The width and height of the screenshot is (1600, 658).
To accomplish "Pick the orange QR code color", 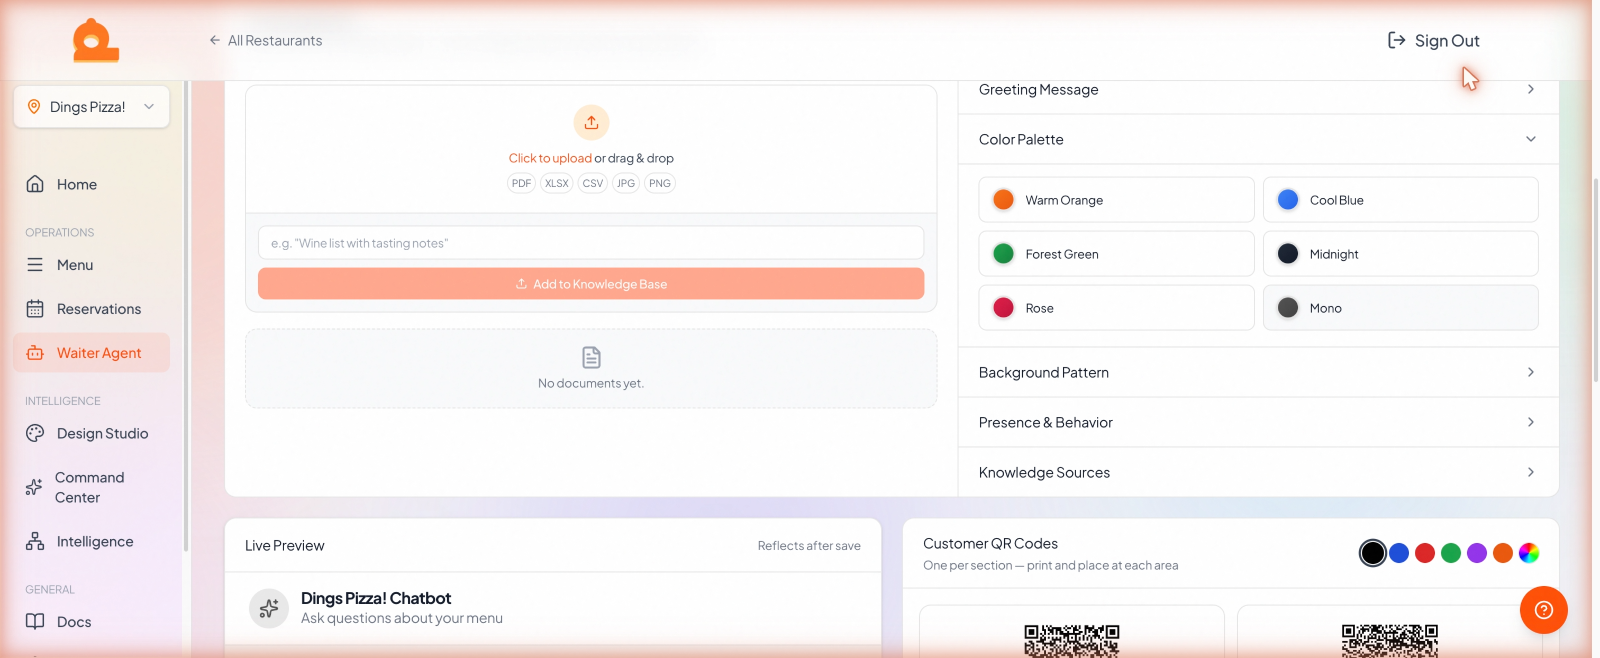I will pos(1503,553).
